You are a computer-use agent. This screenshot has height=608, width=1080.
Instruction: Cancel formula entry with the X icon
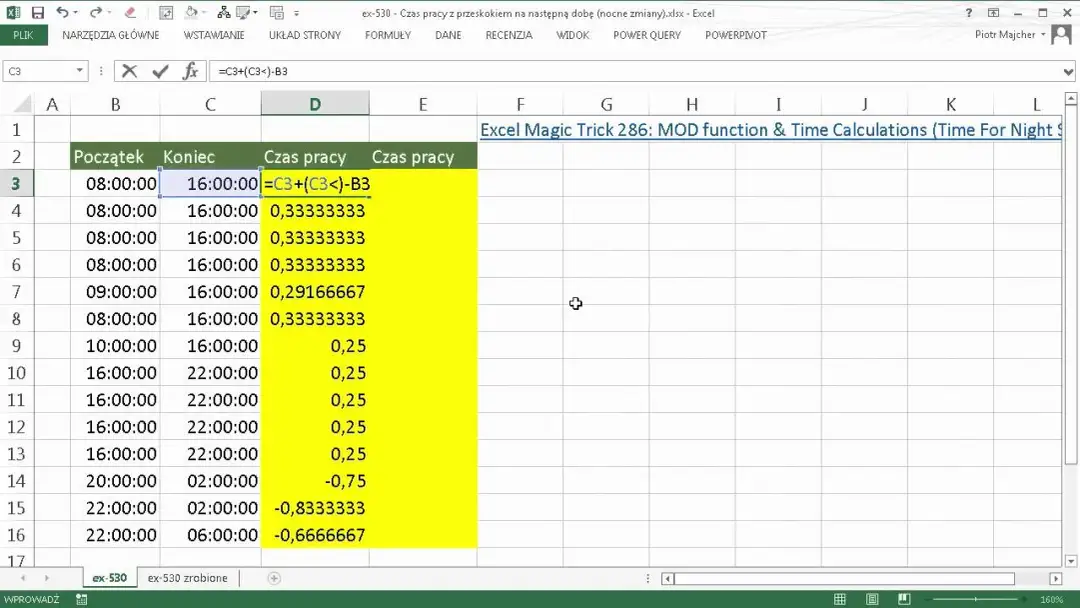tap(130, 71)
